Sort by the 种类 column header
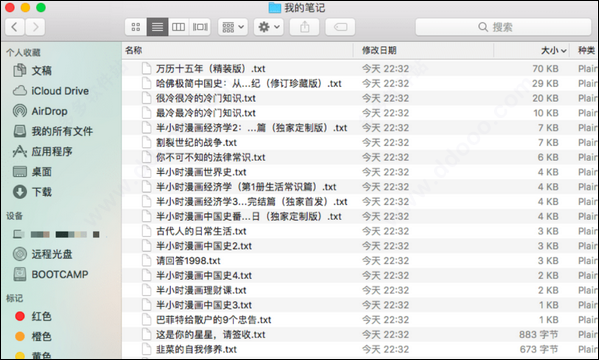599x360 pixels. coord(586,50)
